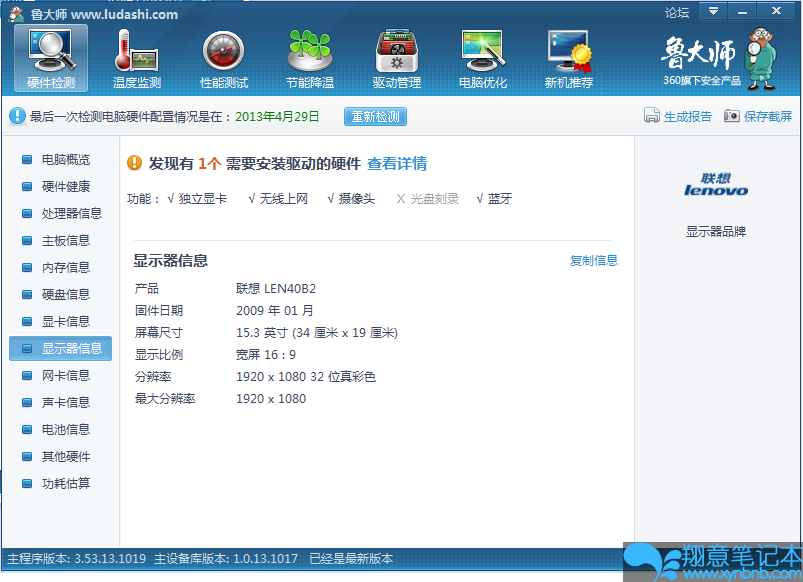Click the 蓝牙 feature label

tap(499, 199)
